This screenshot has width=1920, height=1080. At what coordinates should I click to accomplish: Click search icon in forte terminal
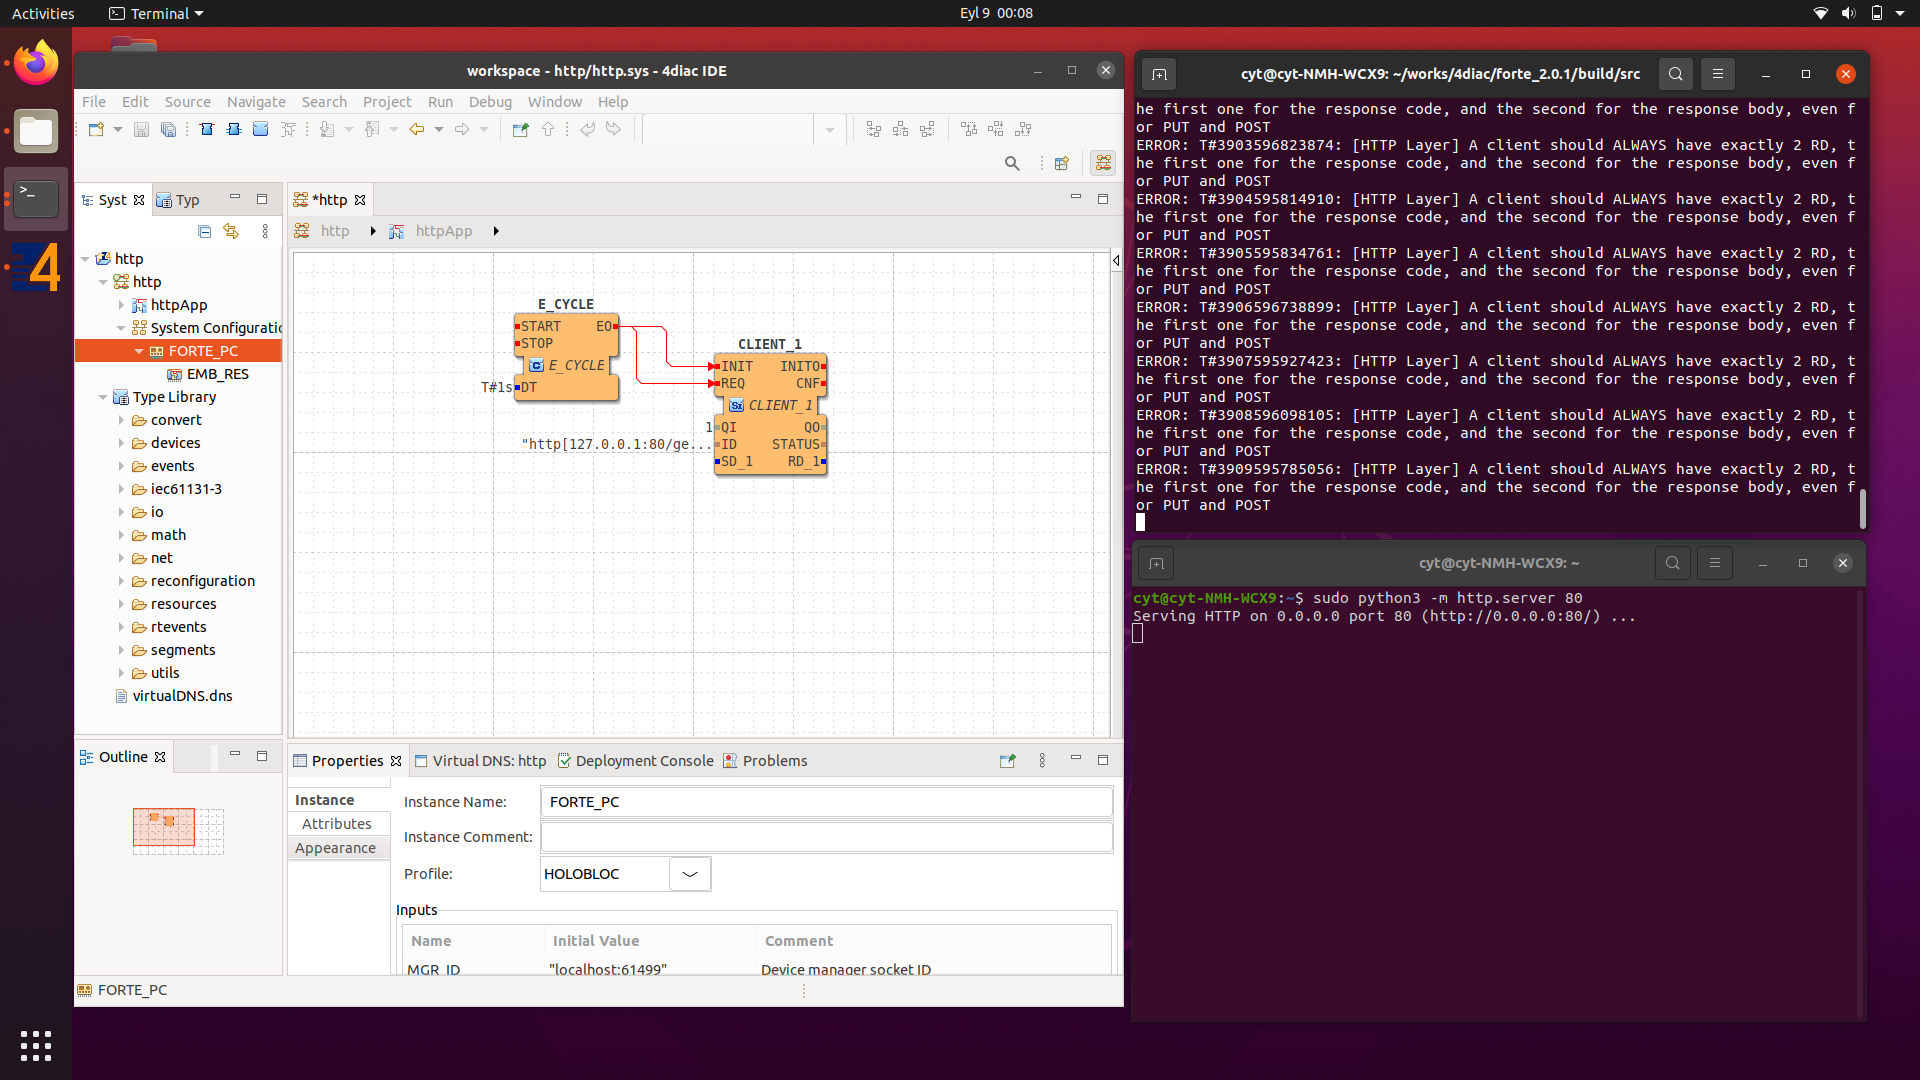[x=1676, y=74]
